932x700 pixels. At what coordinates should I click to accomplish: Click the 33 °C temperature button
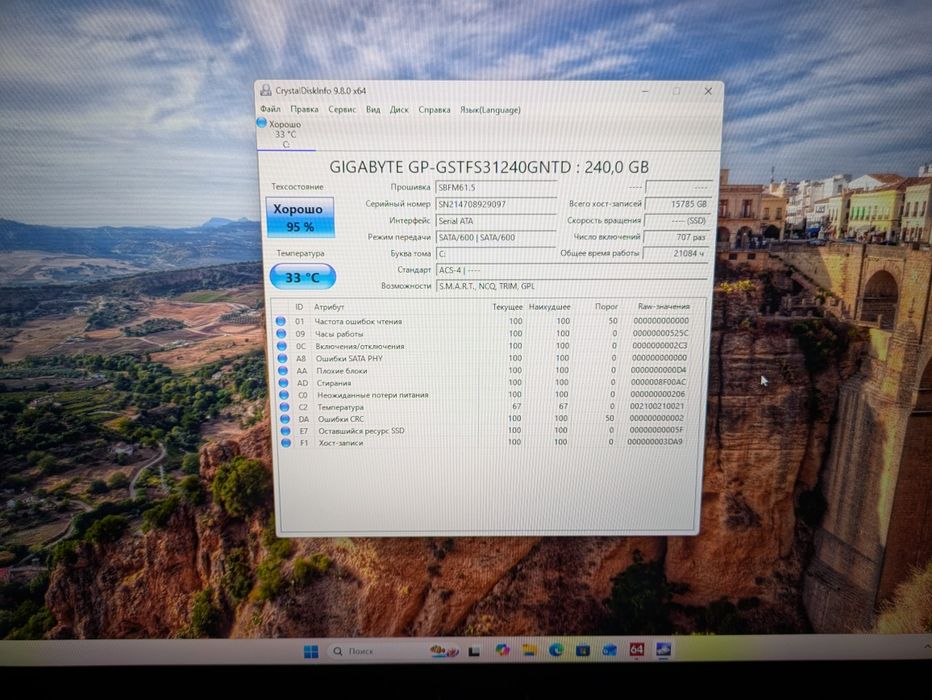click(x=303, y=277)
